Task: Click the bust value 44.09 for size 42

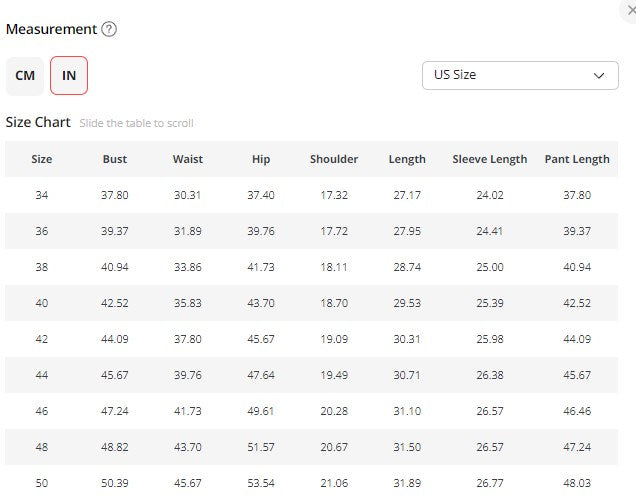Action: 115,339
